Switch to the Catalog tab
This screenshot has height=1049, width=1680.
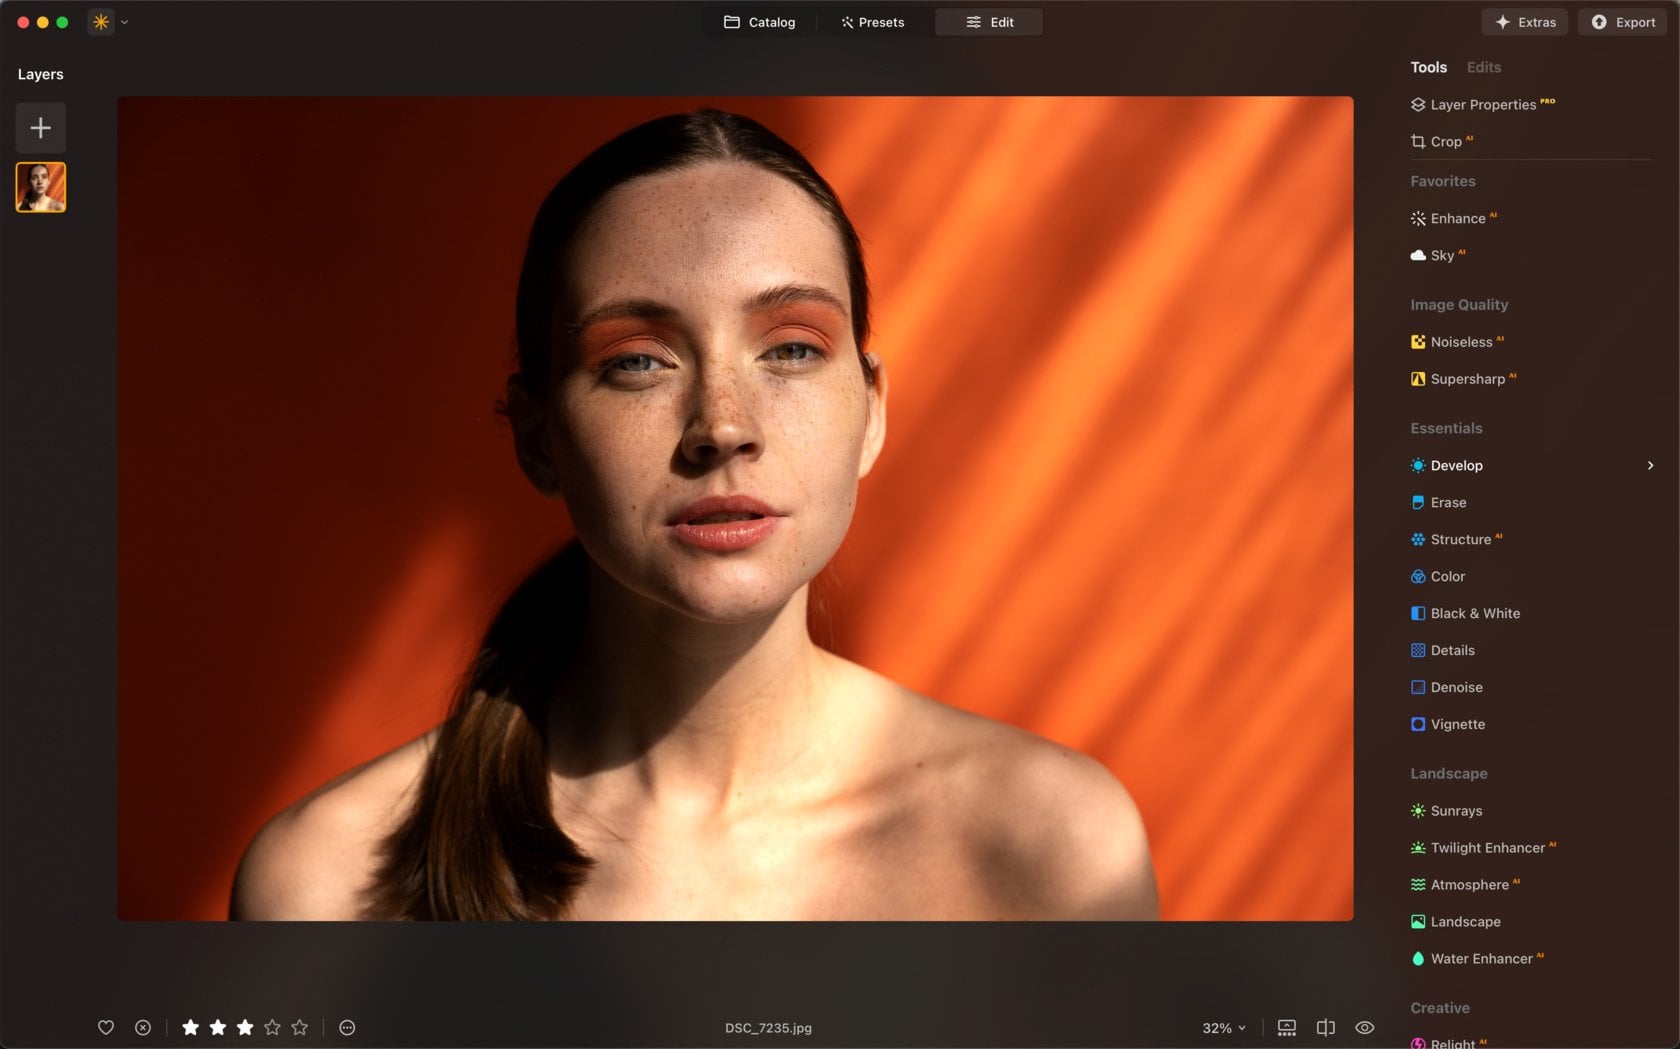[759, 21]
